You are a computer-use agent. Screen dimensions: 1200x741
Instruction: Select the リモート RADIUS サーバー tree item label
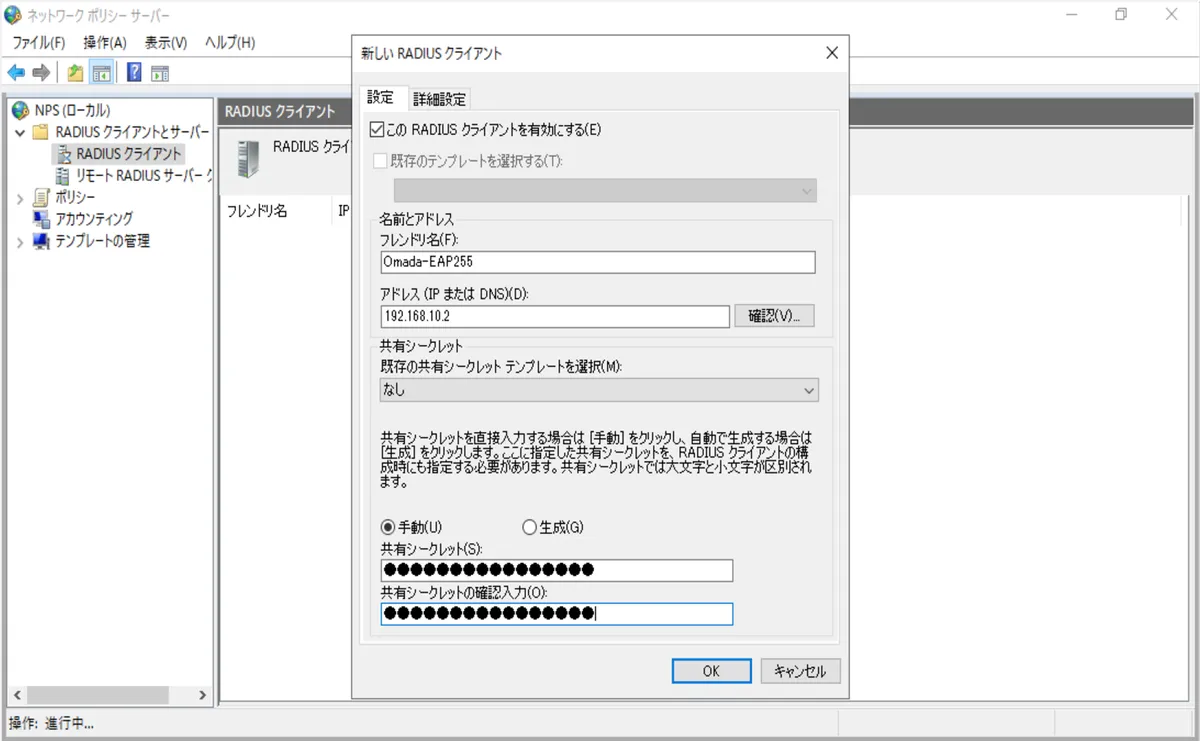pos(145,176)
